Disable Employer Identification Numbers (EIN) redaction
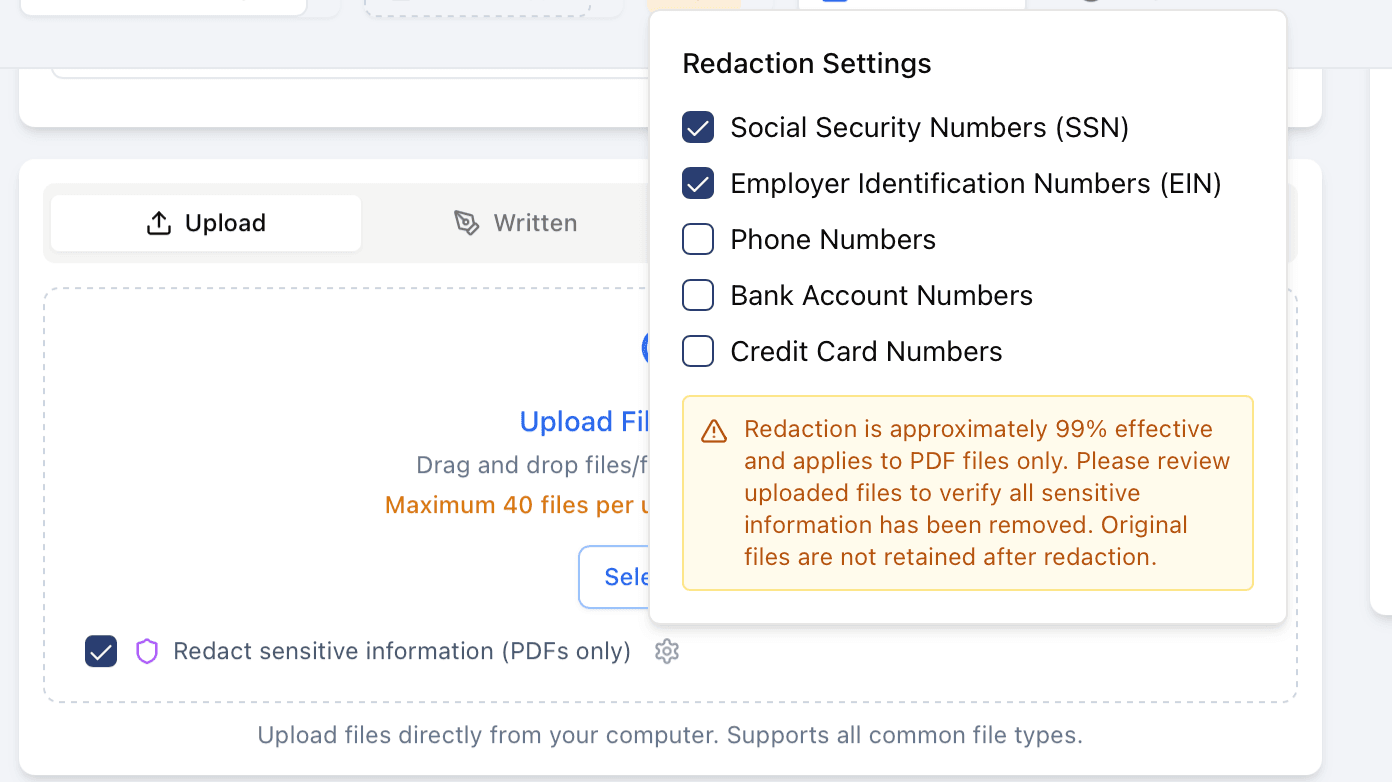 (x=698, y=183)
